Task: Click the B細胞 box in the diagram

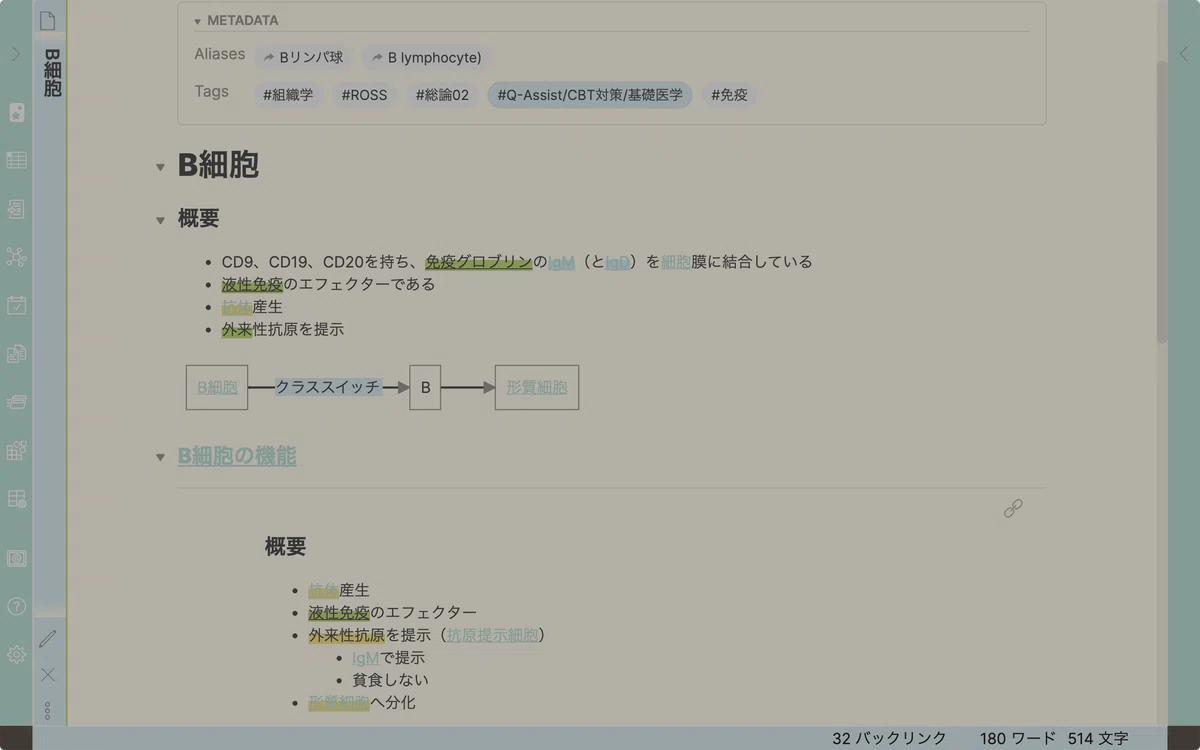Action: [217, 387]
